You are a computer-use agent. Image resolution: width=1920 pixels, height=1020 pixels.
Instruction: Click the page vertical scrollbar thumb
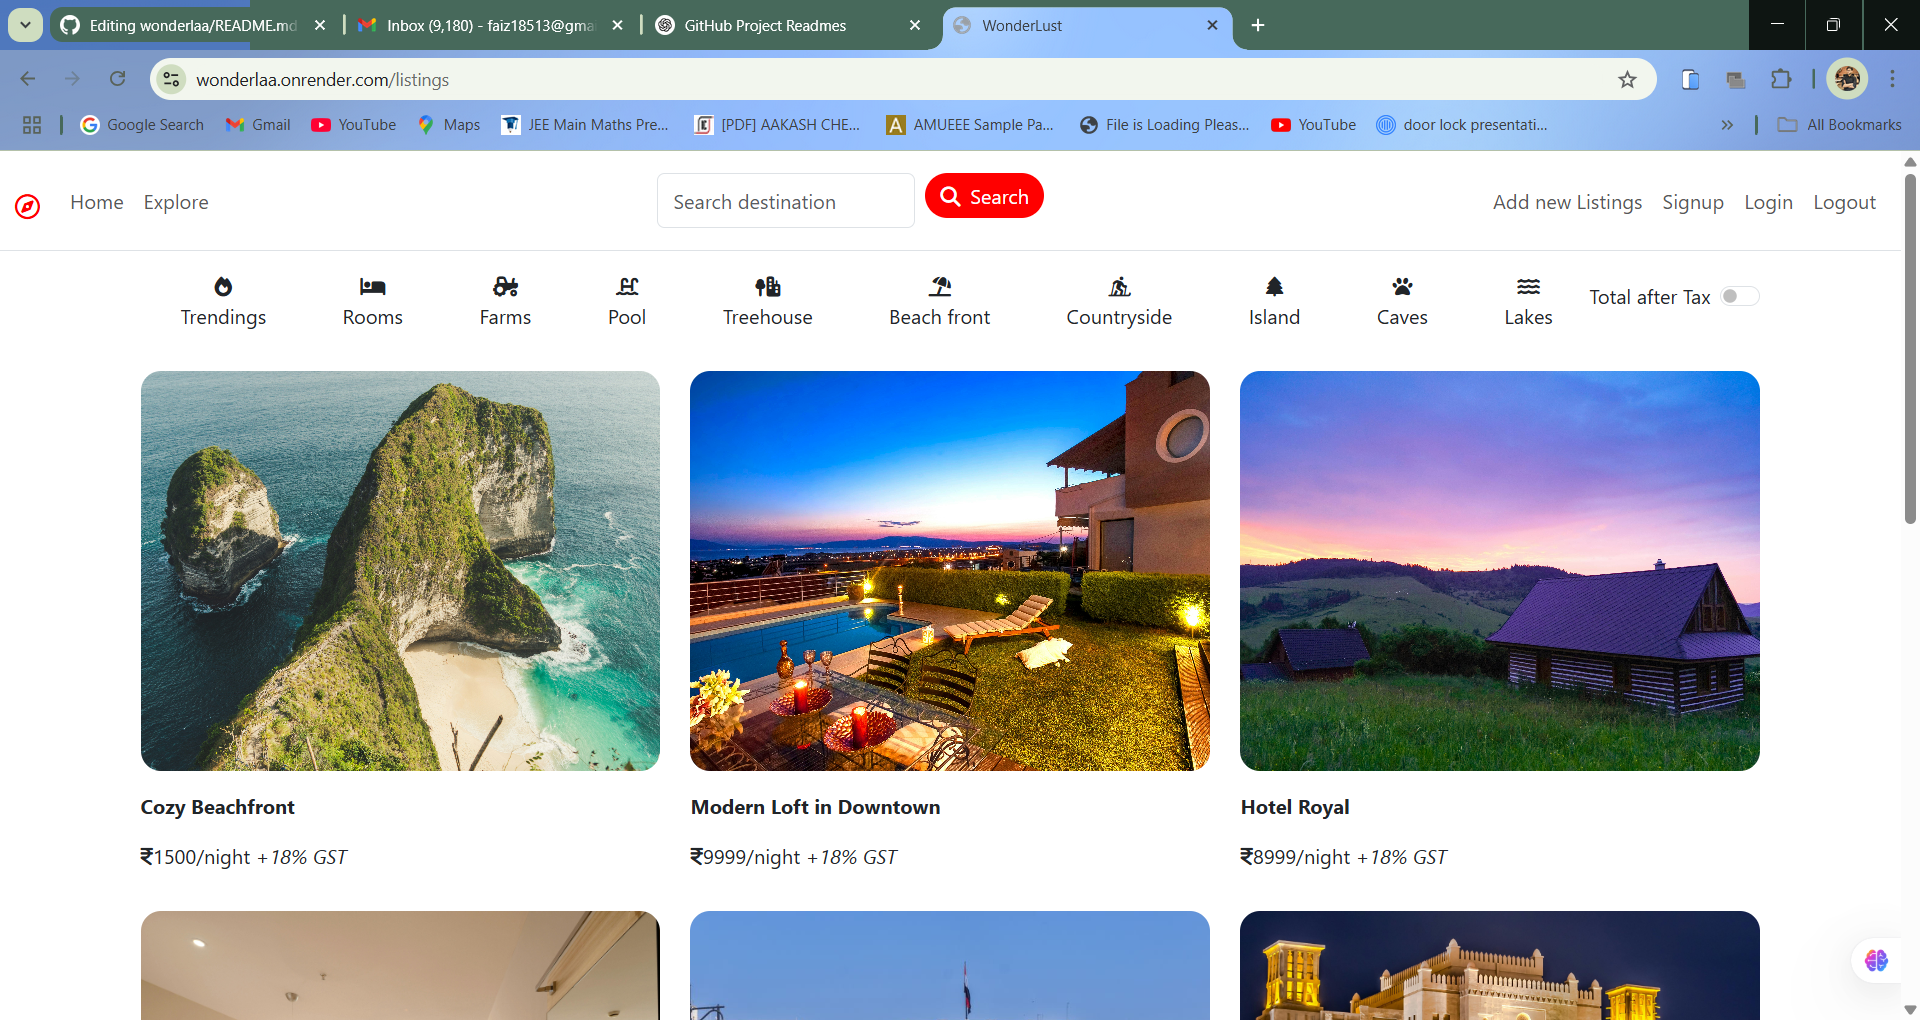pos(1910,348)
